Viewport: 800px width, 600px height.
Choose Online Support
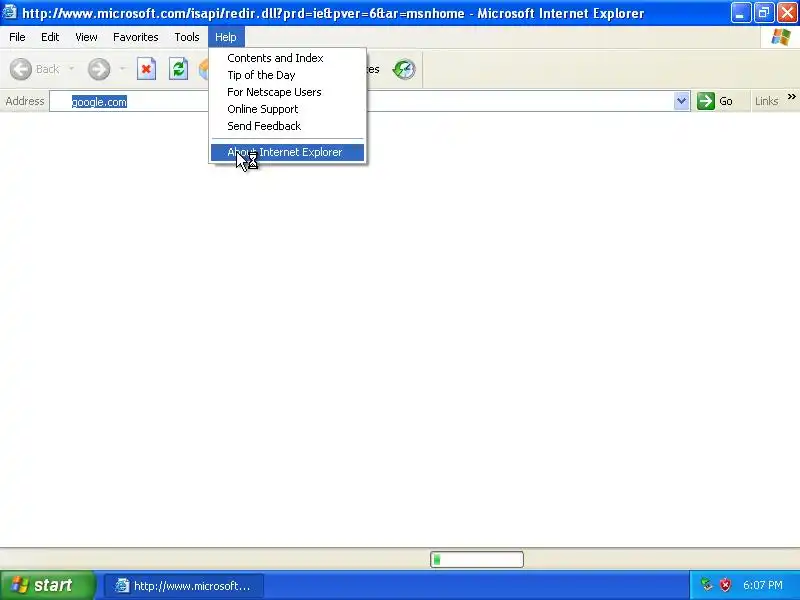pyautogui.click(x=288, y=109)
